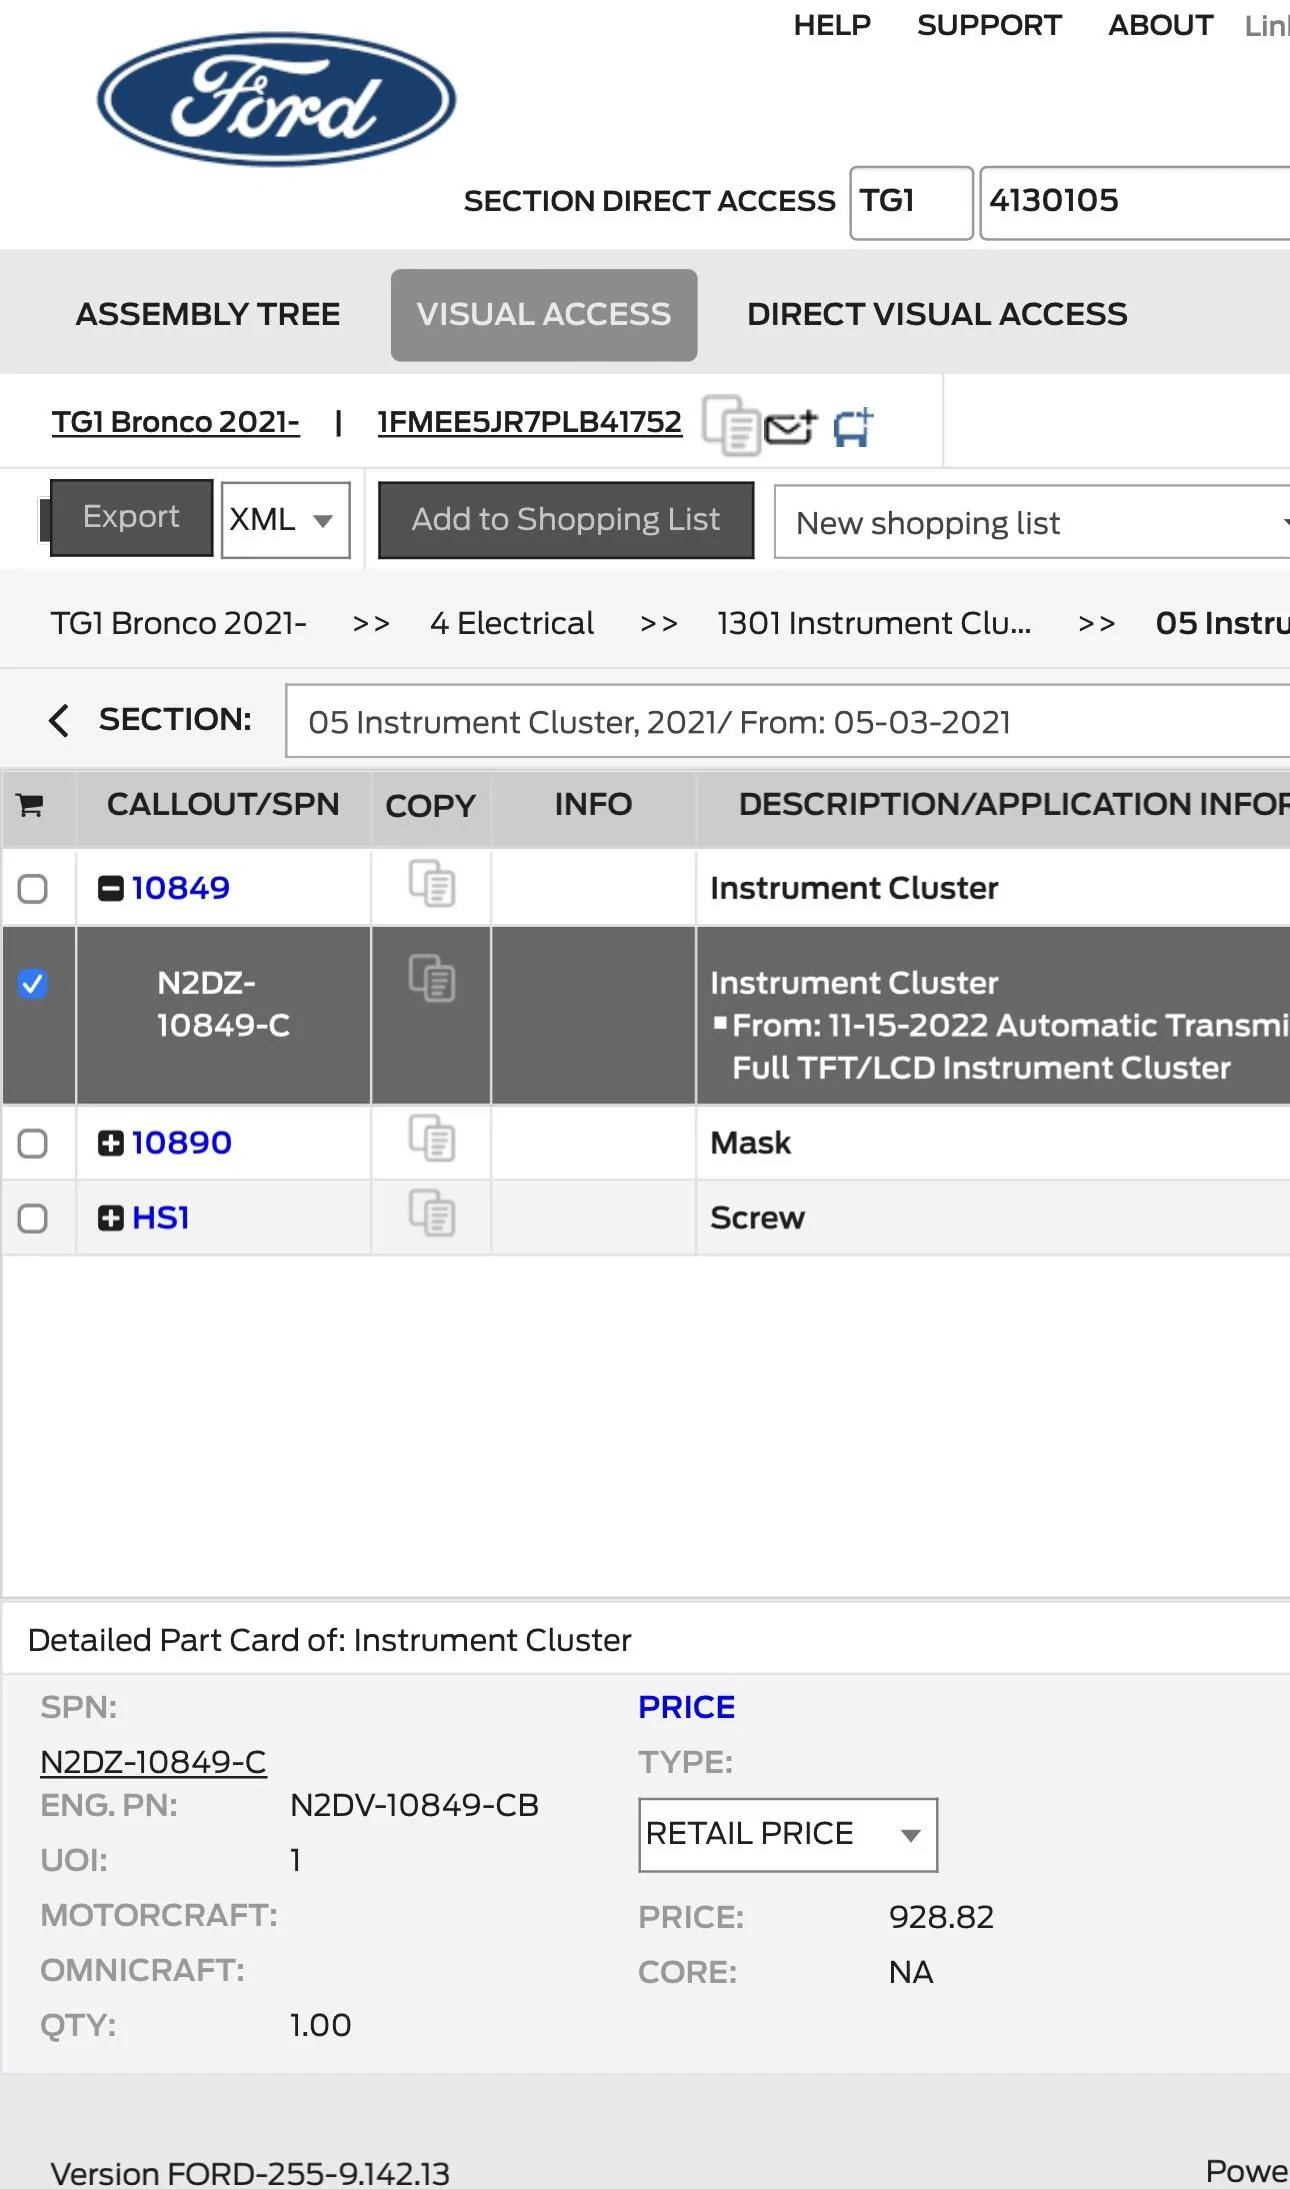The width and height of the screenshot is (1290, 2189).
Task: Expand the HS1 callout group
Action: coord(111,1218)
